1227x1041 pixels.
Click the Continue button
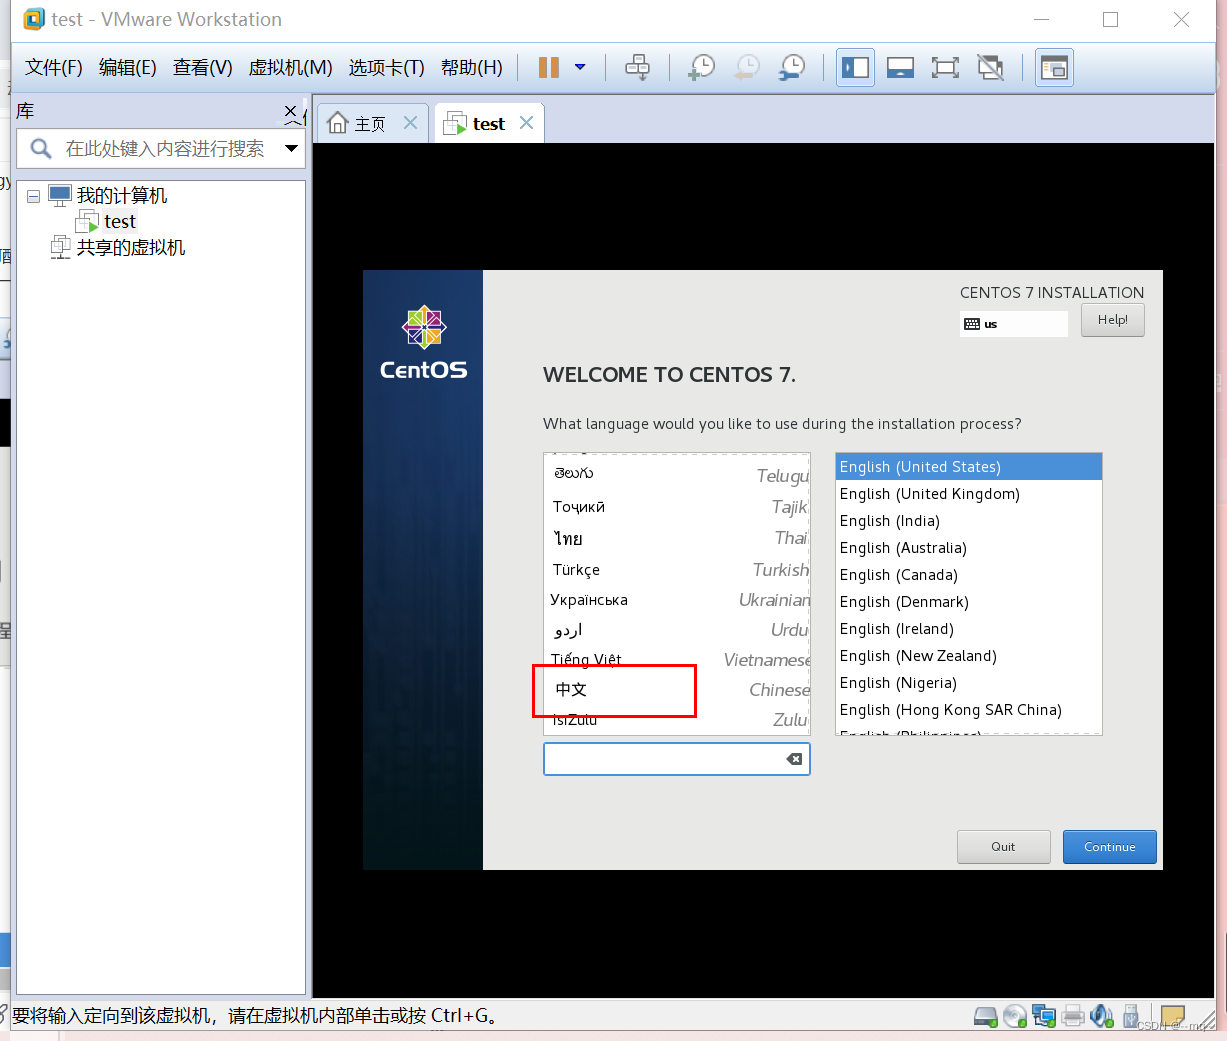(1109, 847)
